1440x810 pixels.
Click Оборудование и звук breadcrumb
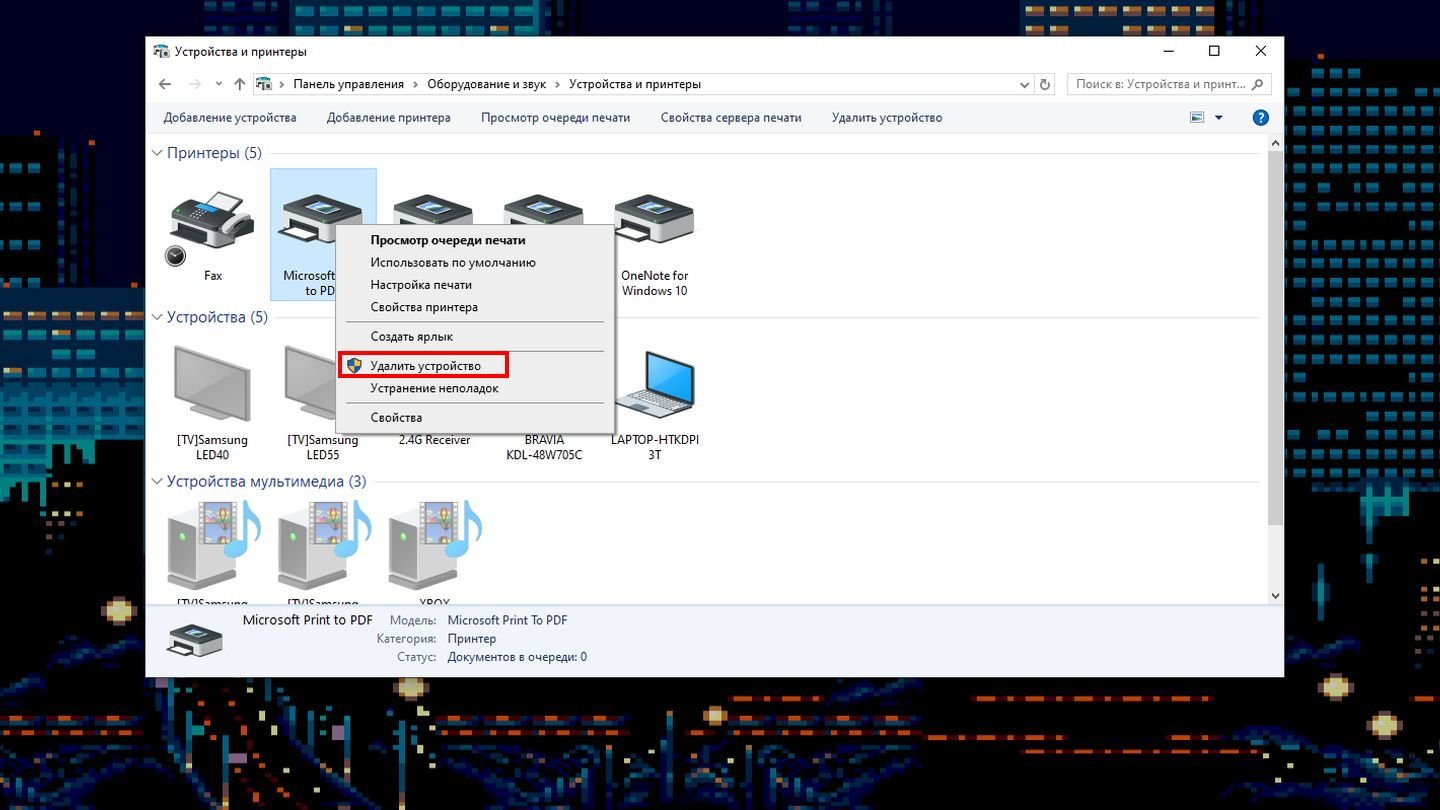click(x=487, y=85)
